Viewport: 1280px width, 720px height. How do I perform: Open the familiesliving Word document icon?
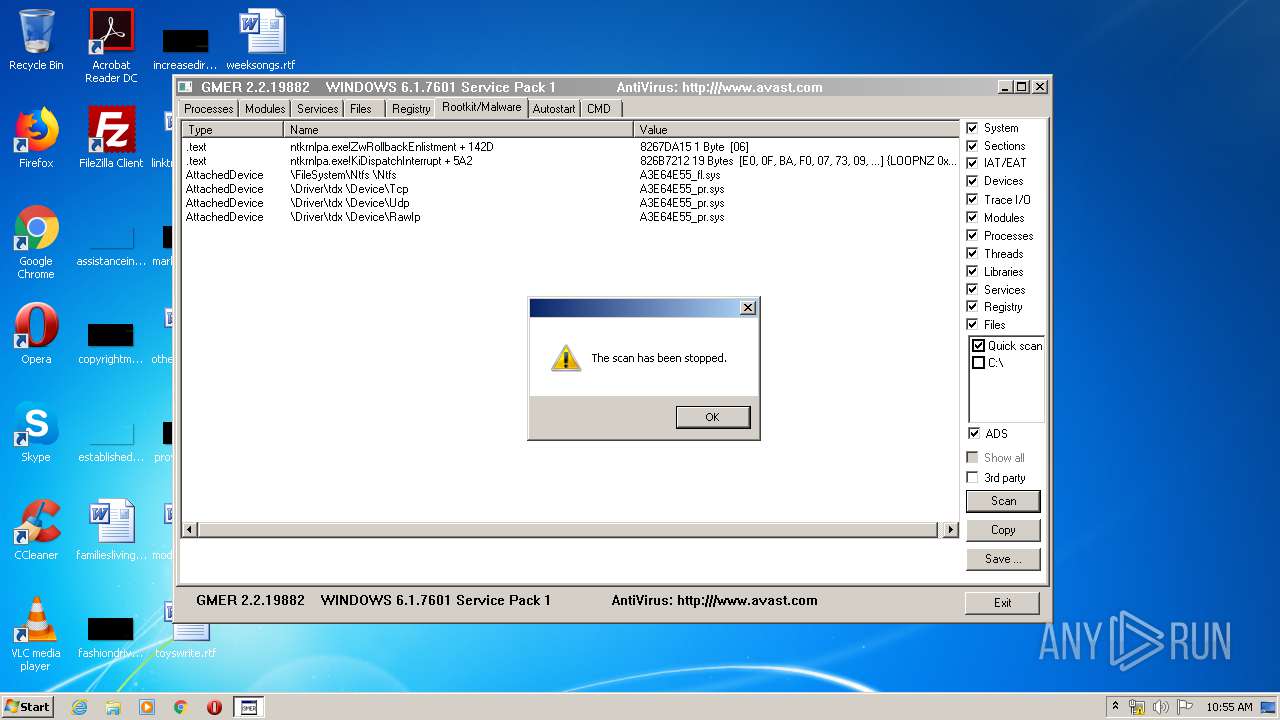111,530
